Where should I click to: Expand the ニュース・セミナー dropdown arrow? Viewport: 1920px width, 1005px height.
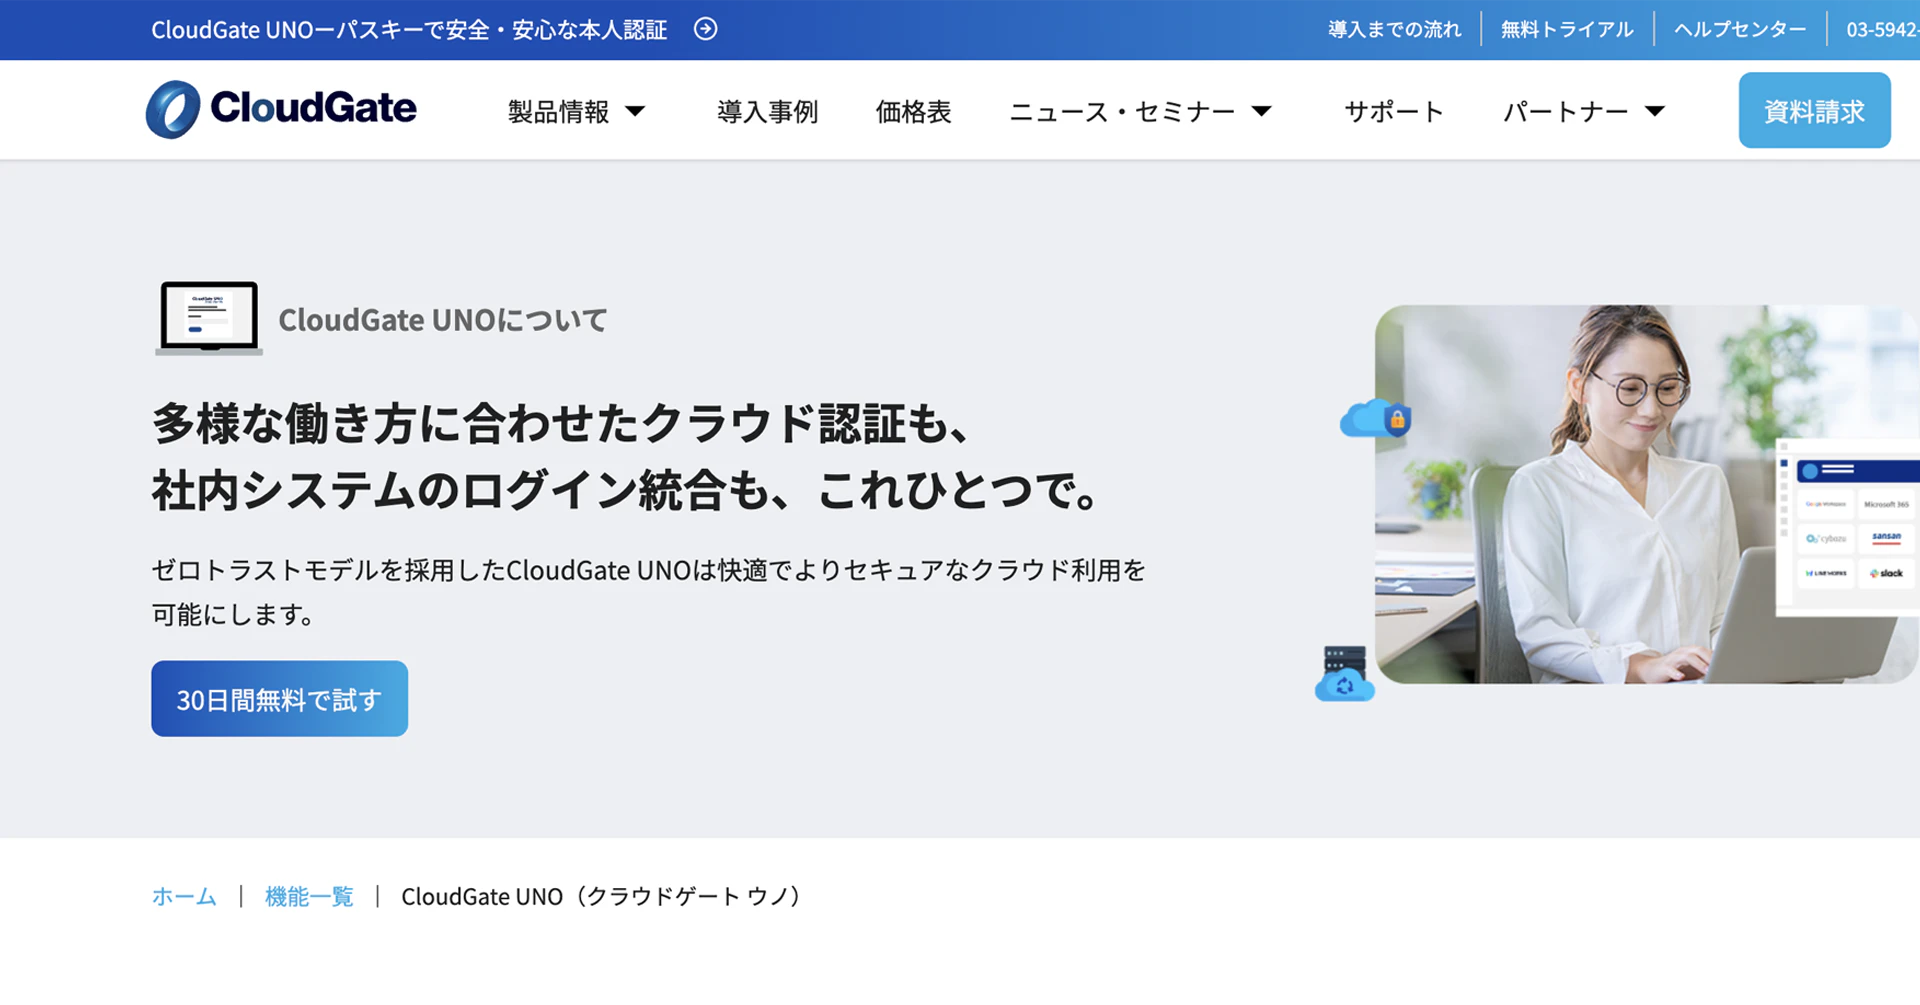pos(1262,111)
